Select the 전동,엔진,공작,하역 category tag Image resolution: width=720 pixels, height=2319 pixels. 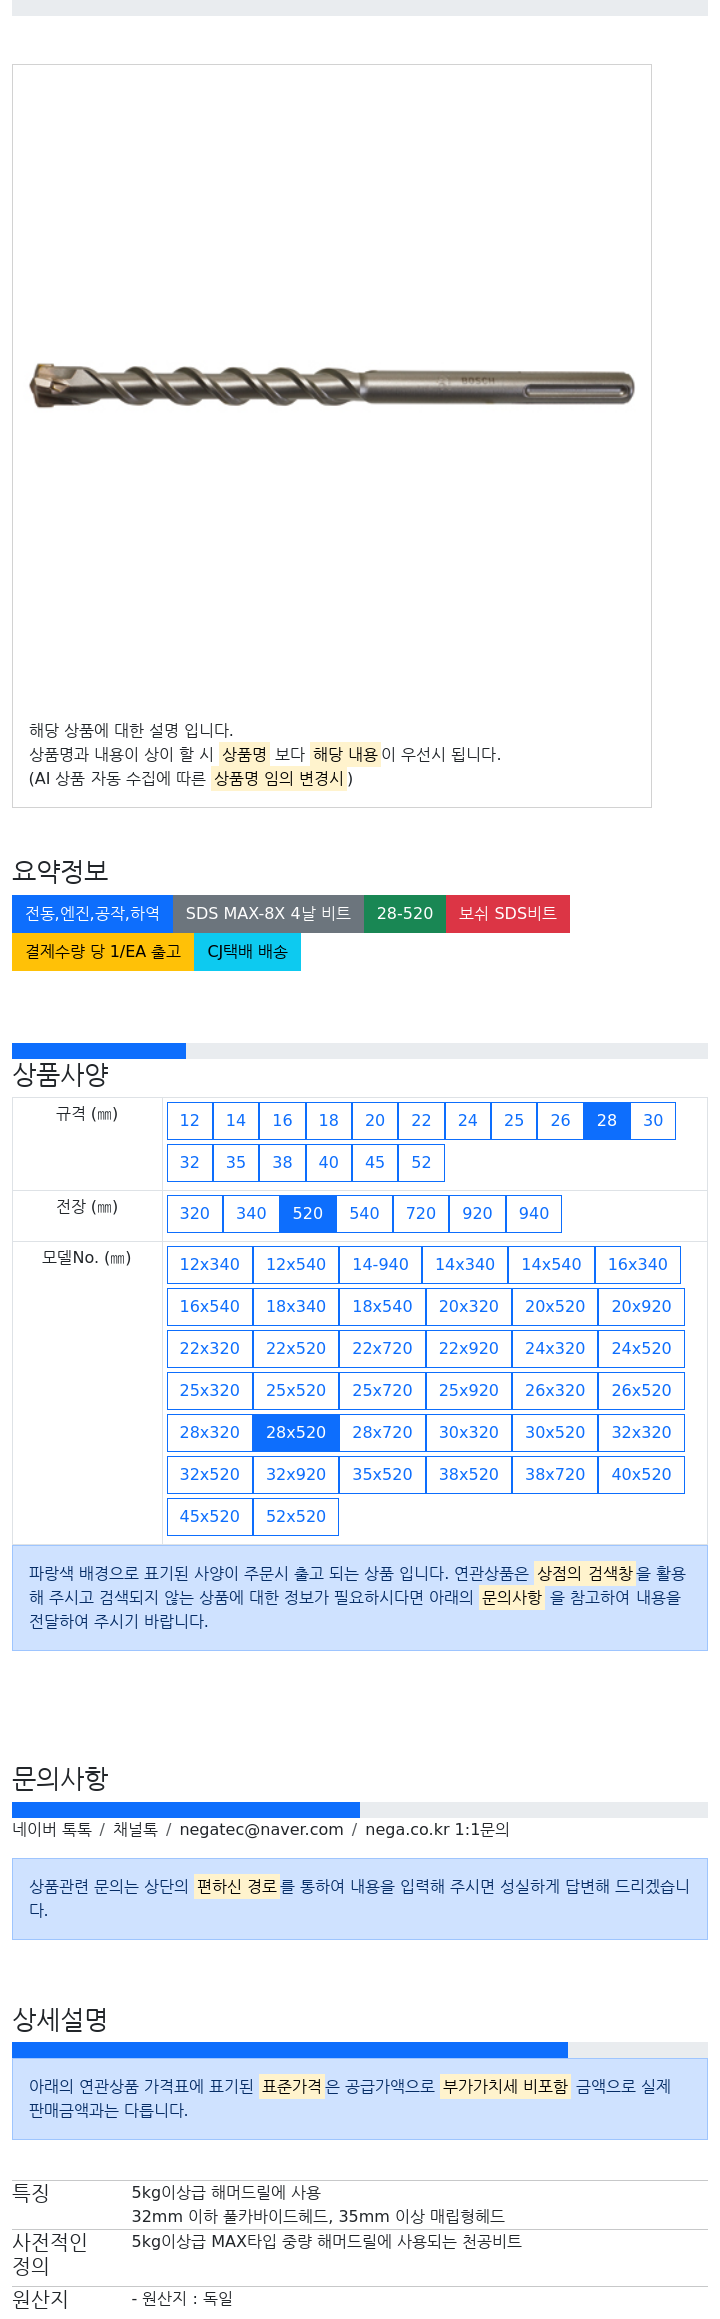coord(92,913)
